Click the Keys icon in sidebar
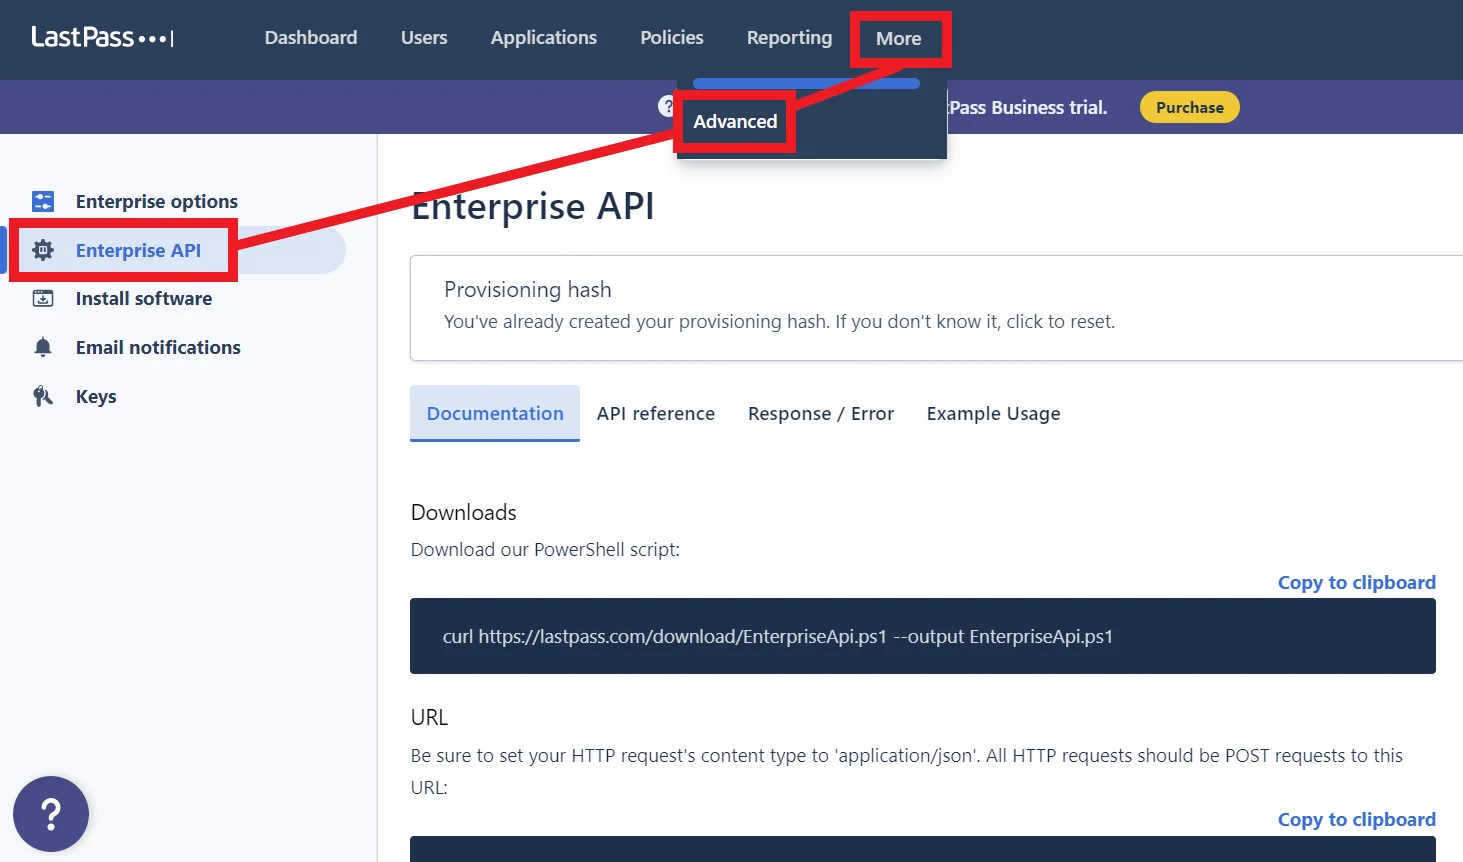This screenshot has width=1463, height=862. 43,396
